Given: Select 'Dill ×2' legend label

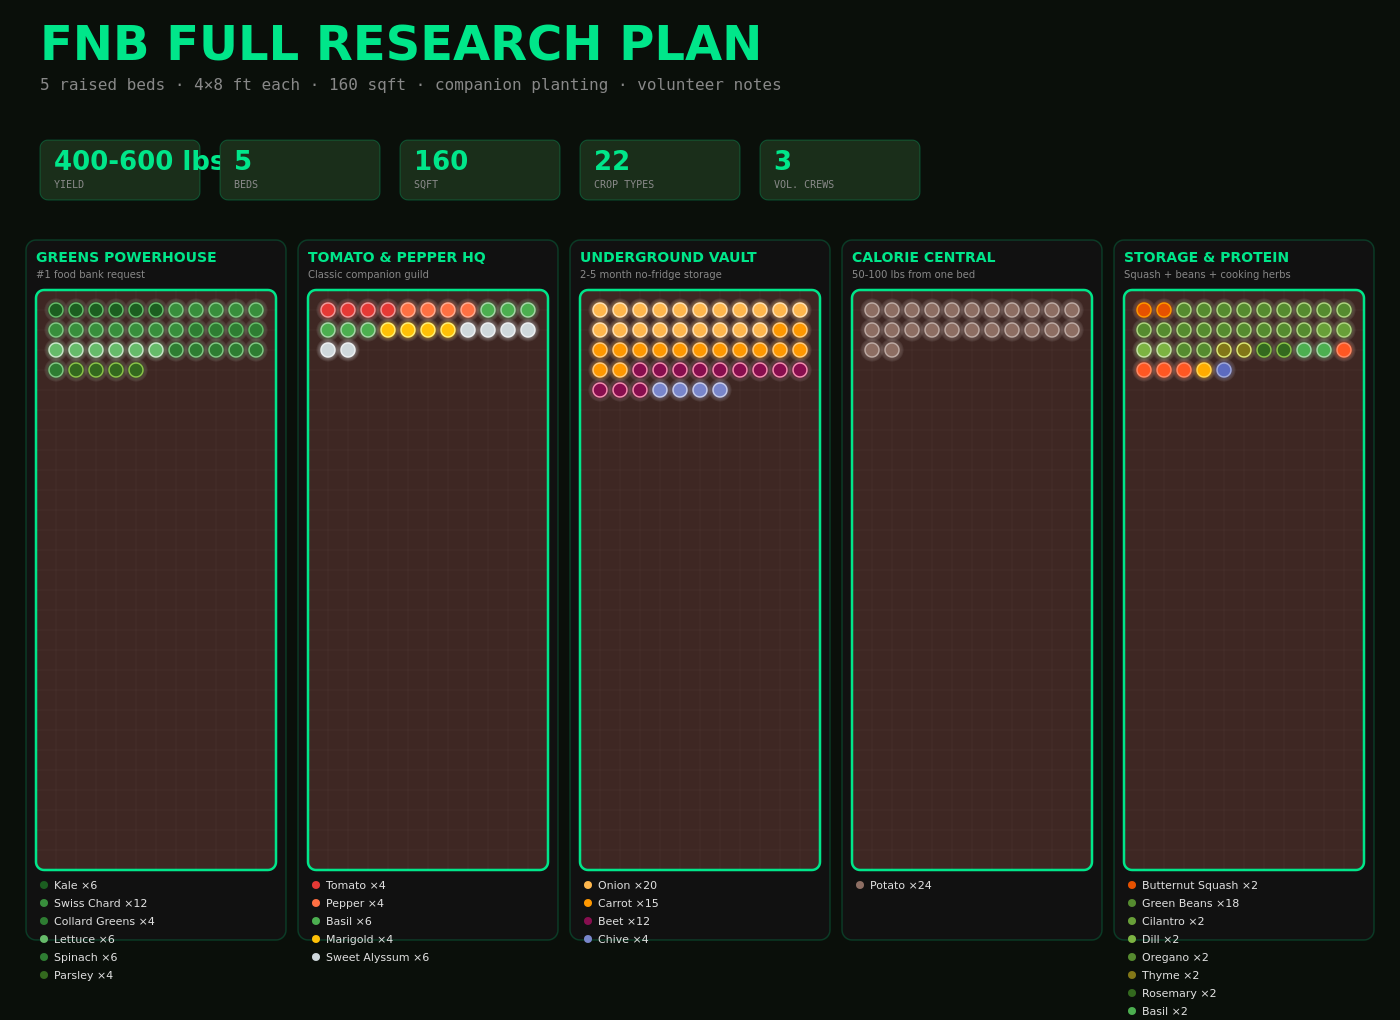Looking at the screenshot, I should [x=1160, y=939].
